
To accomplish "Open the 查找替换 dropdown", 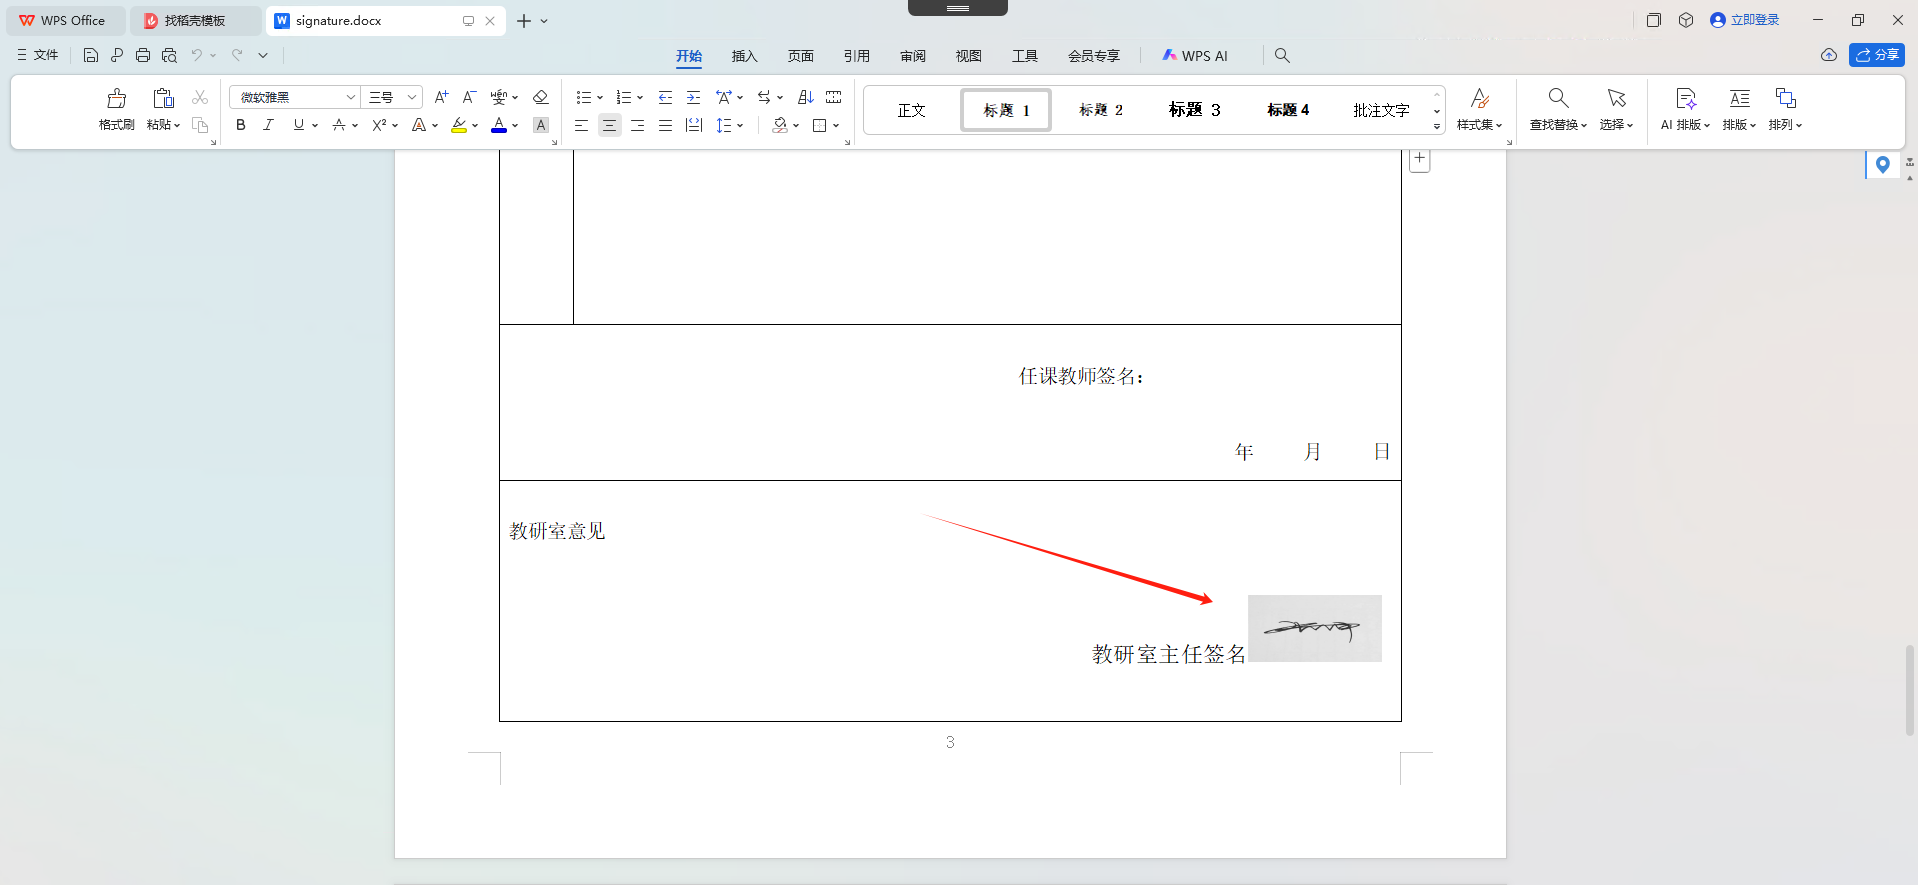I will (1558, 125).
